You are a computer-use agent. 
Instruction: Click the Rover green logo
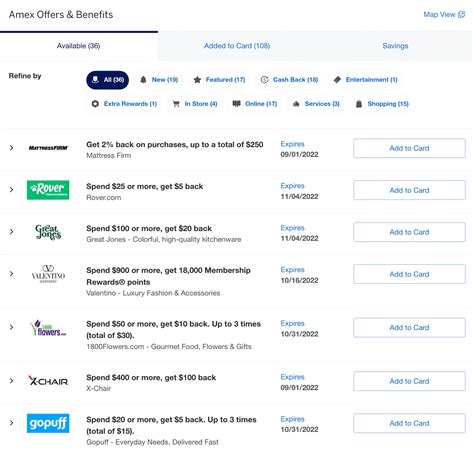[48, 190]
